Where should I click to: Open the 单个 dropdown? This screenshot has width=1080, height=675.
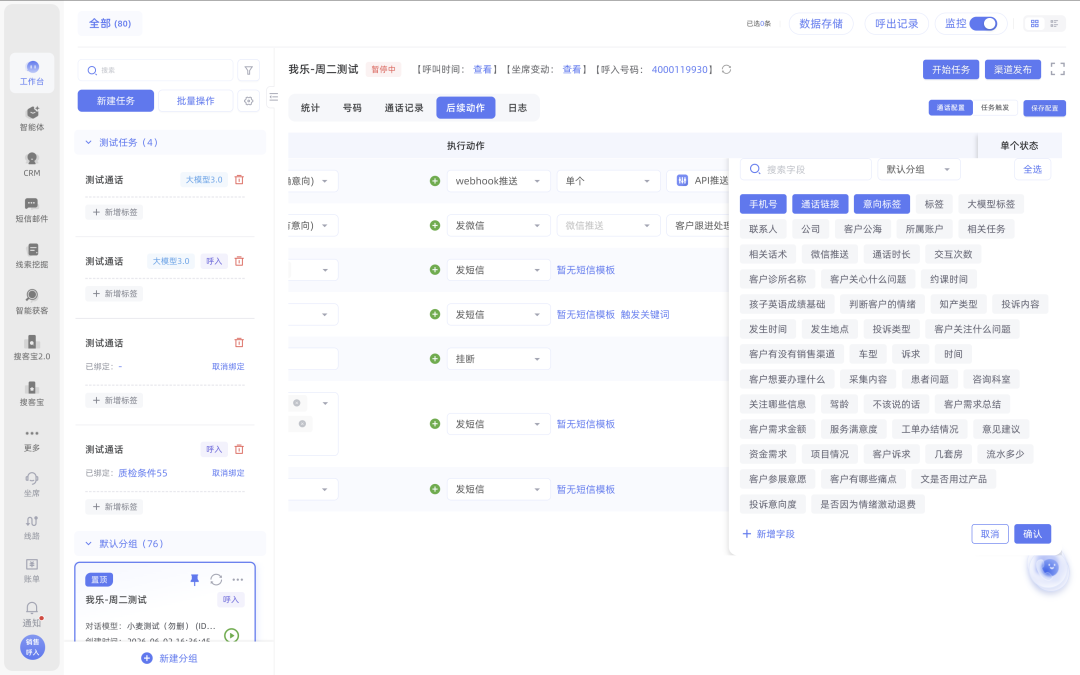[608, 181]
